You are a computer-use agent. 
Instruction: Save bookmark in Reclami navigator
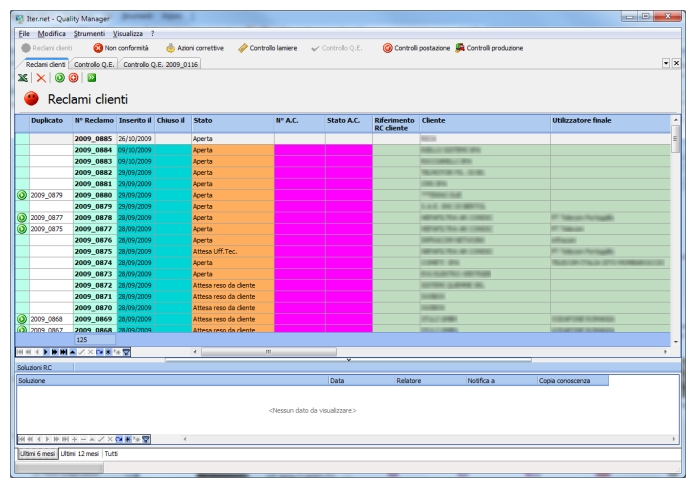108,352
